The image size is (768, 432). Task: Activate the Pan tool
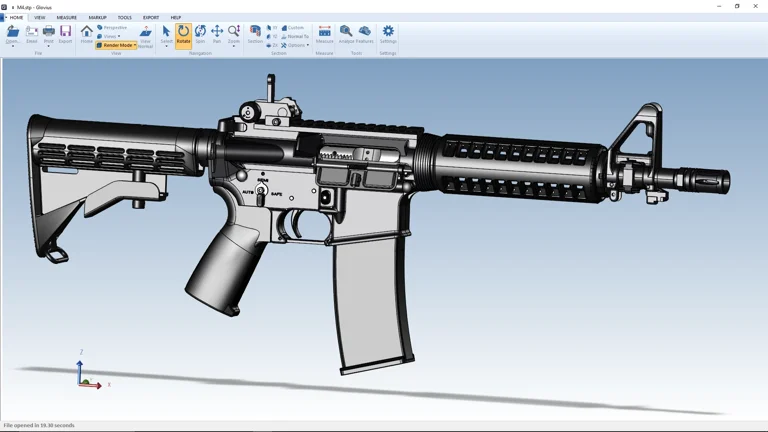click(x=217, y=34)
